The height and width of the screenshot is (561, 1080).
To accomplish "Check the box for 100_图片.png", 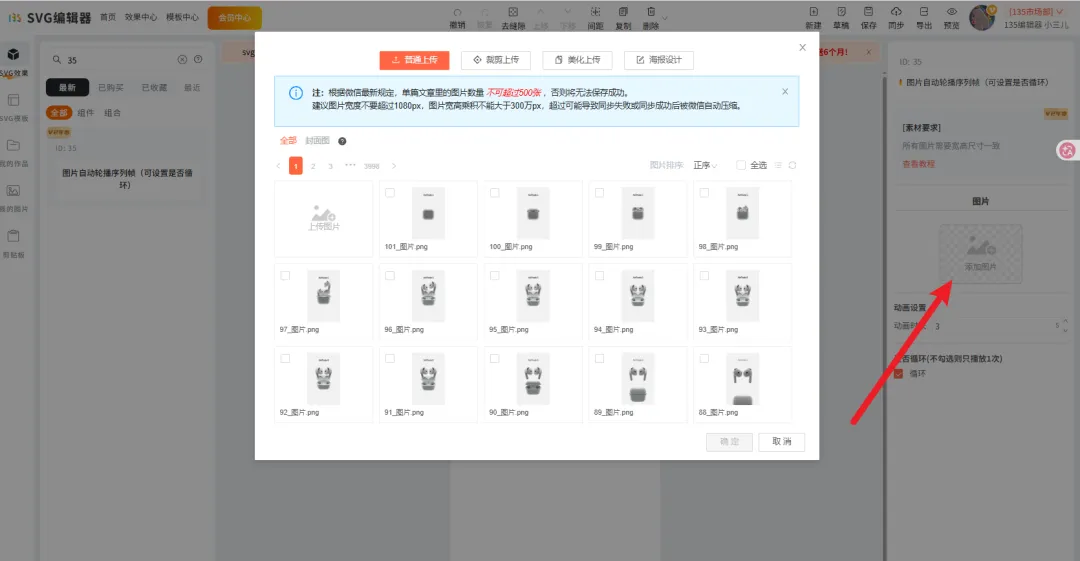I will [495, 193].
